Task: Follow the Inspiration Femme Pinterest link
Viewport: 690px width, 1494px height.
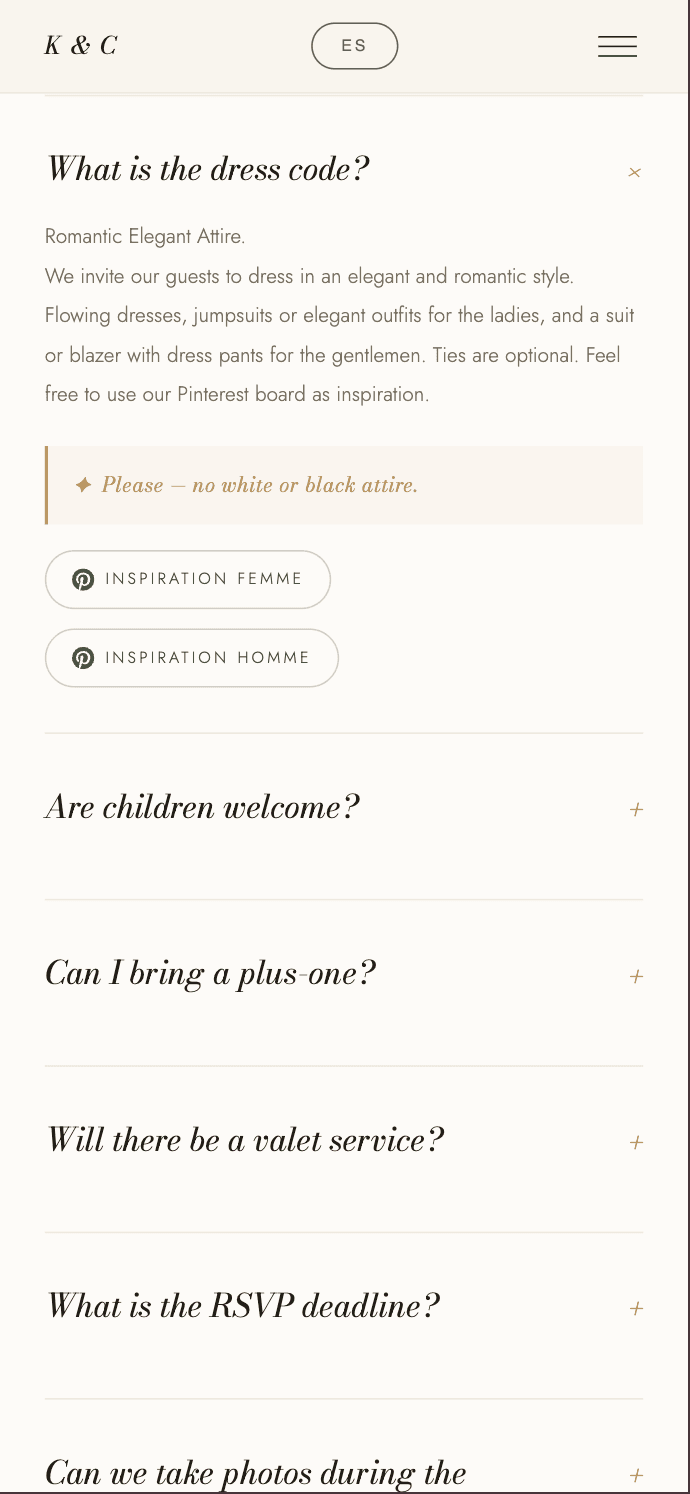Action: coord(187,579)
